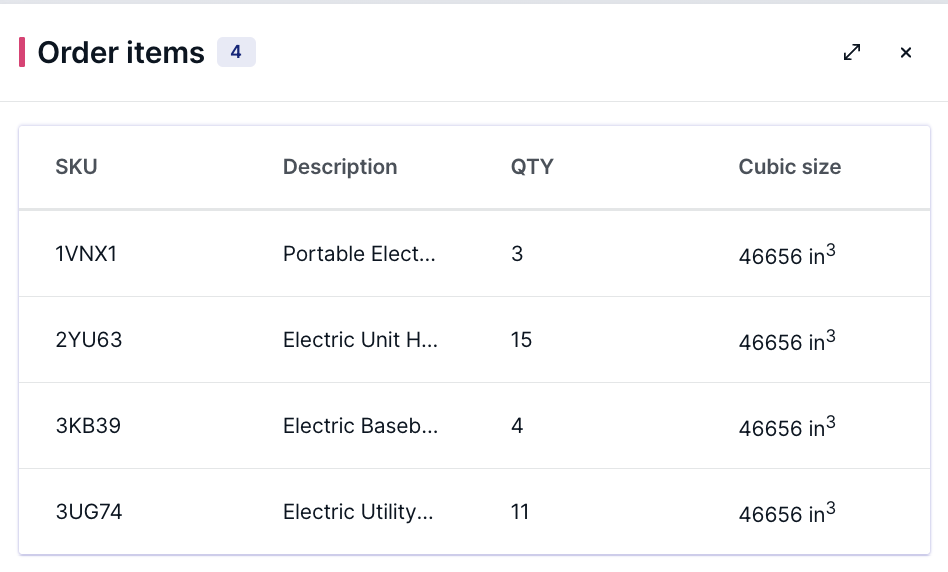Select SKU 3KB39 row
948x572 pixels.
click(475, 426)
